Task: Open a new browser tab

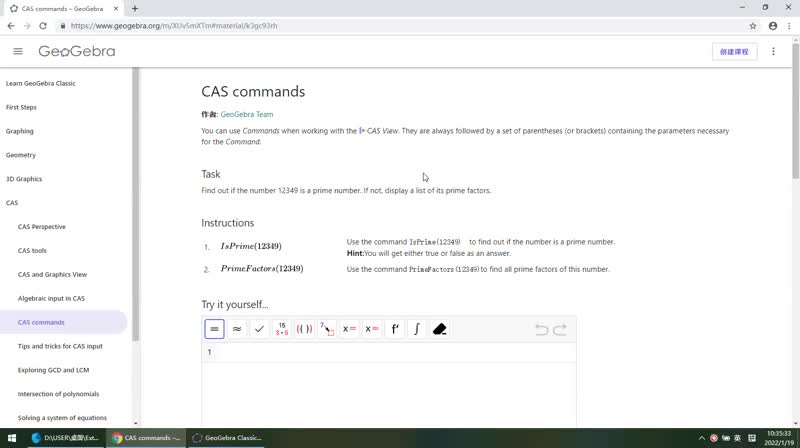Action: tap(135, 9)
